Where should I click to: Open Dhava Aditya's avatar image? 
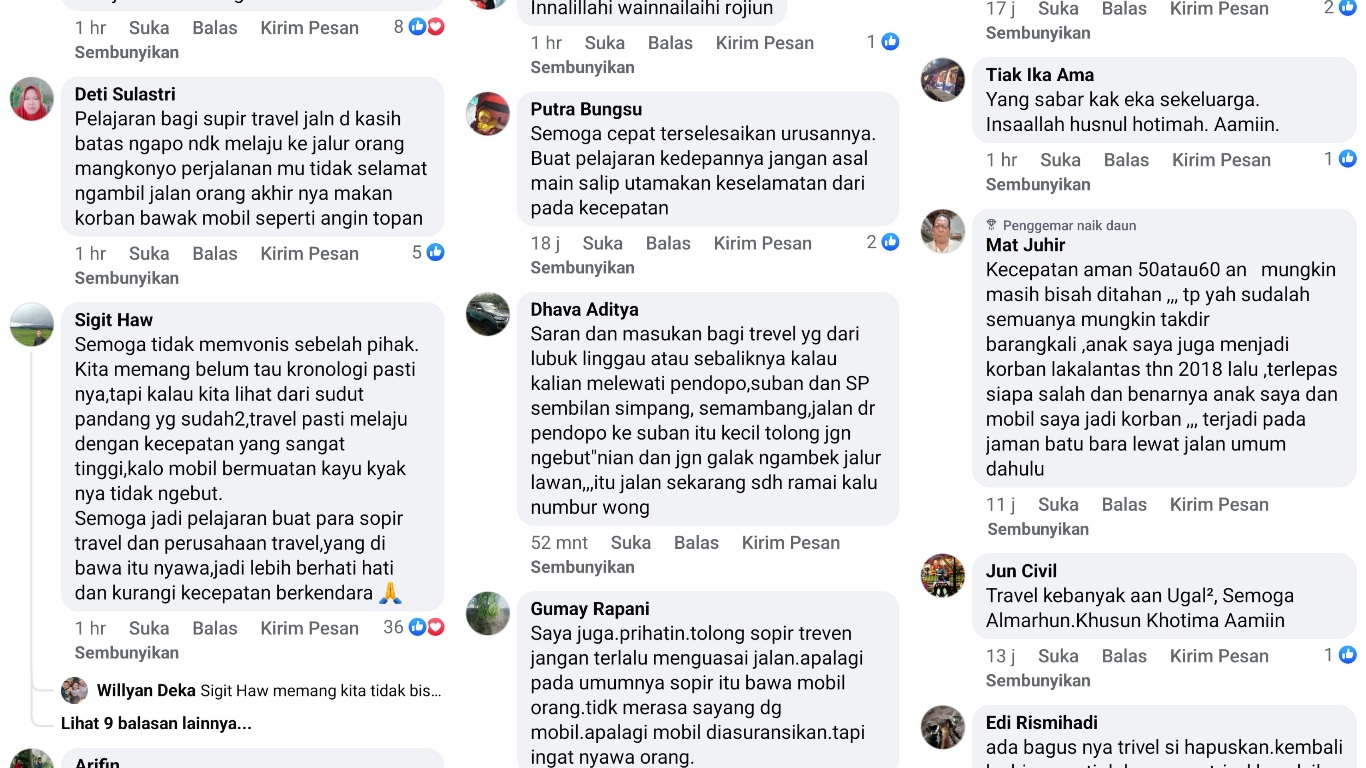click(x=488, y=314)
